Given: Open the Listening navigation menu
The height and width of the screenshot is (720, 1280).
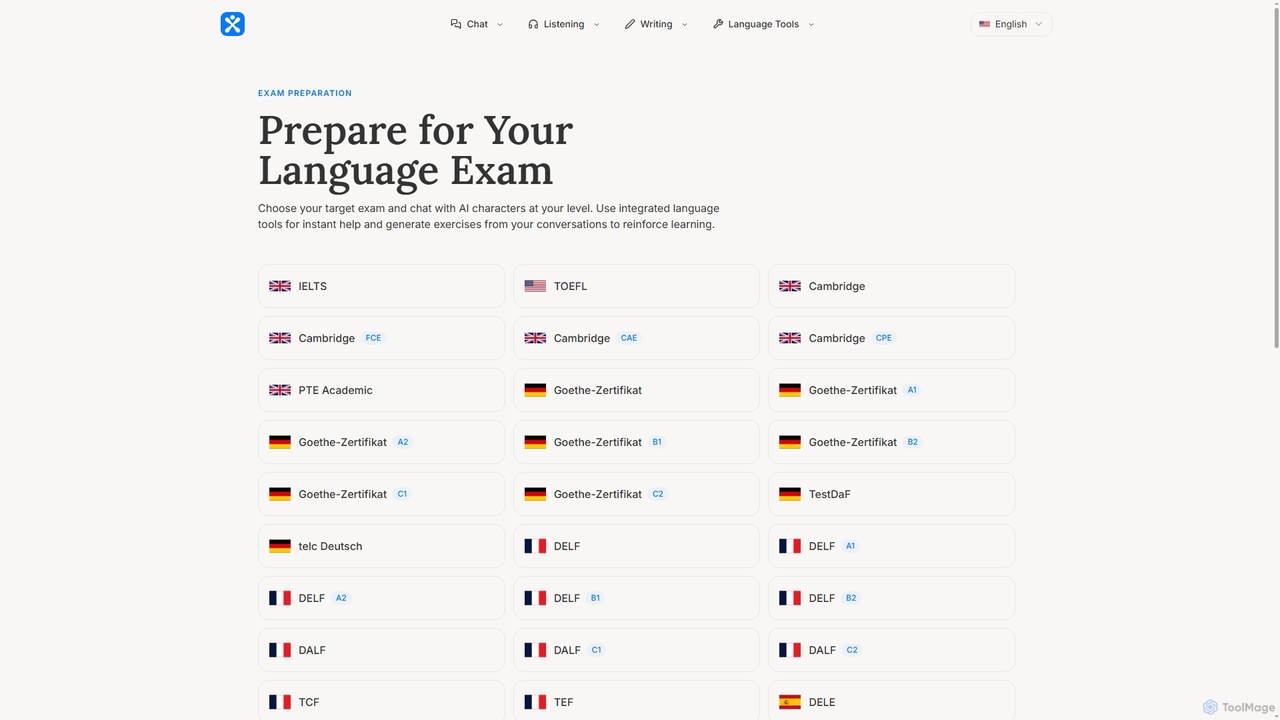Looking at the screenshot, I should 564,24.
